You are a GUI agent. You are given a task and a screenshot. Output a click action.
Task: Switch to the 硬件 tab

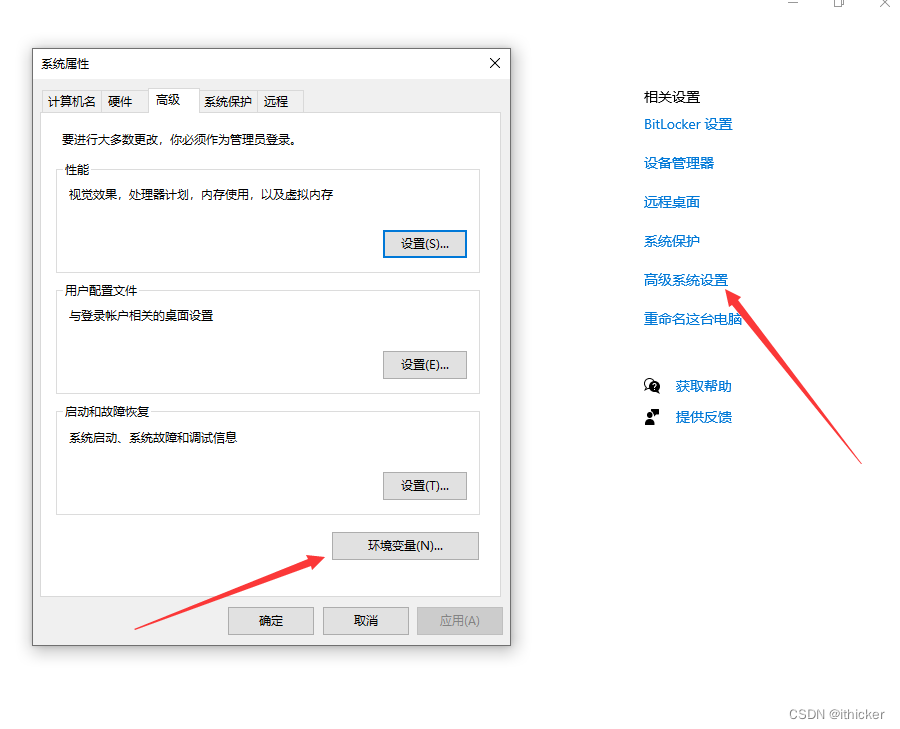[122, 100]
